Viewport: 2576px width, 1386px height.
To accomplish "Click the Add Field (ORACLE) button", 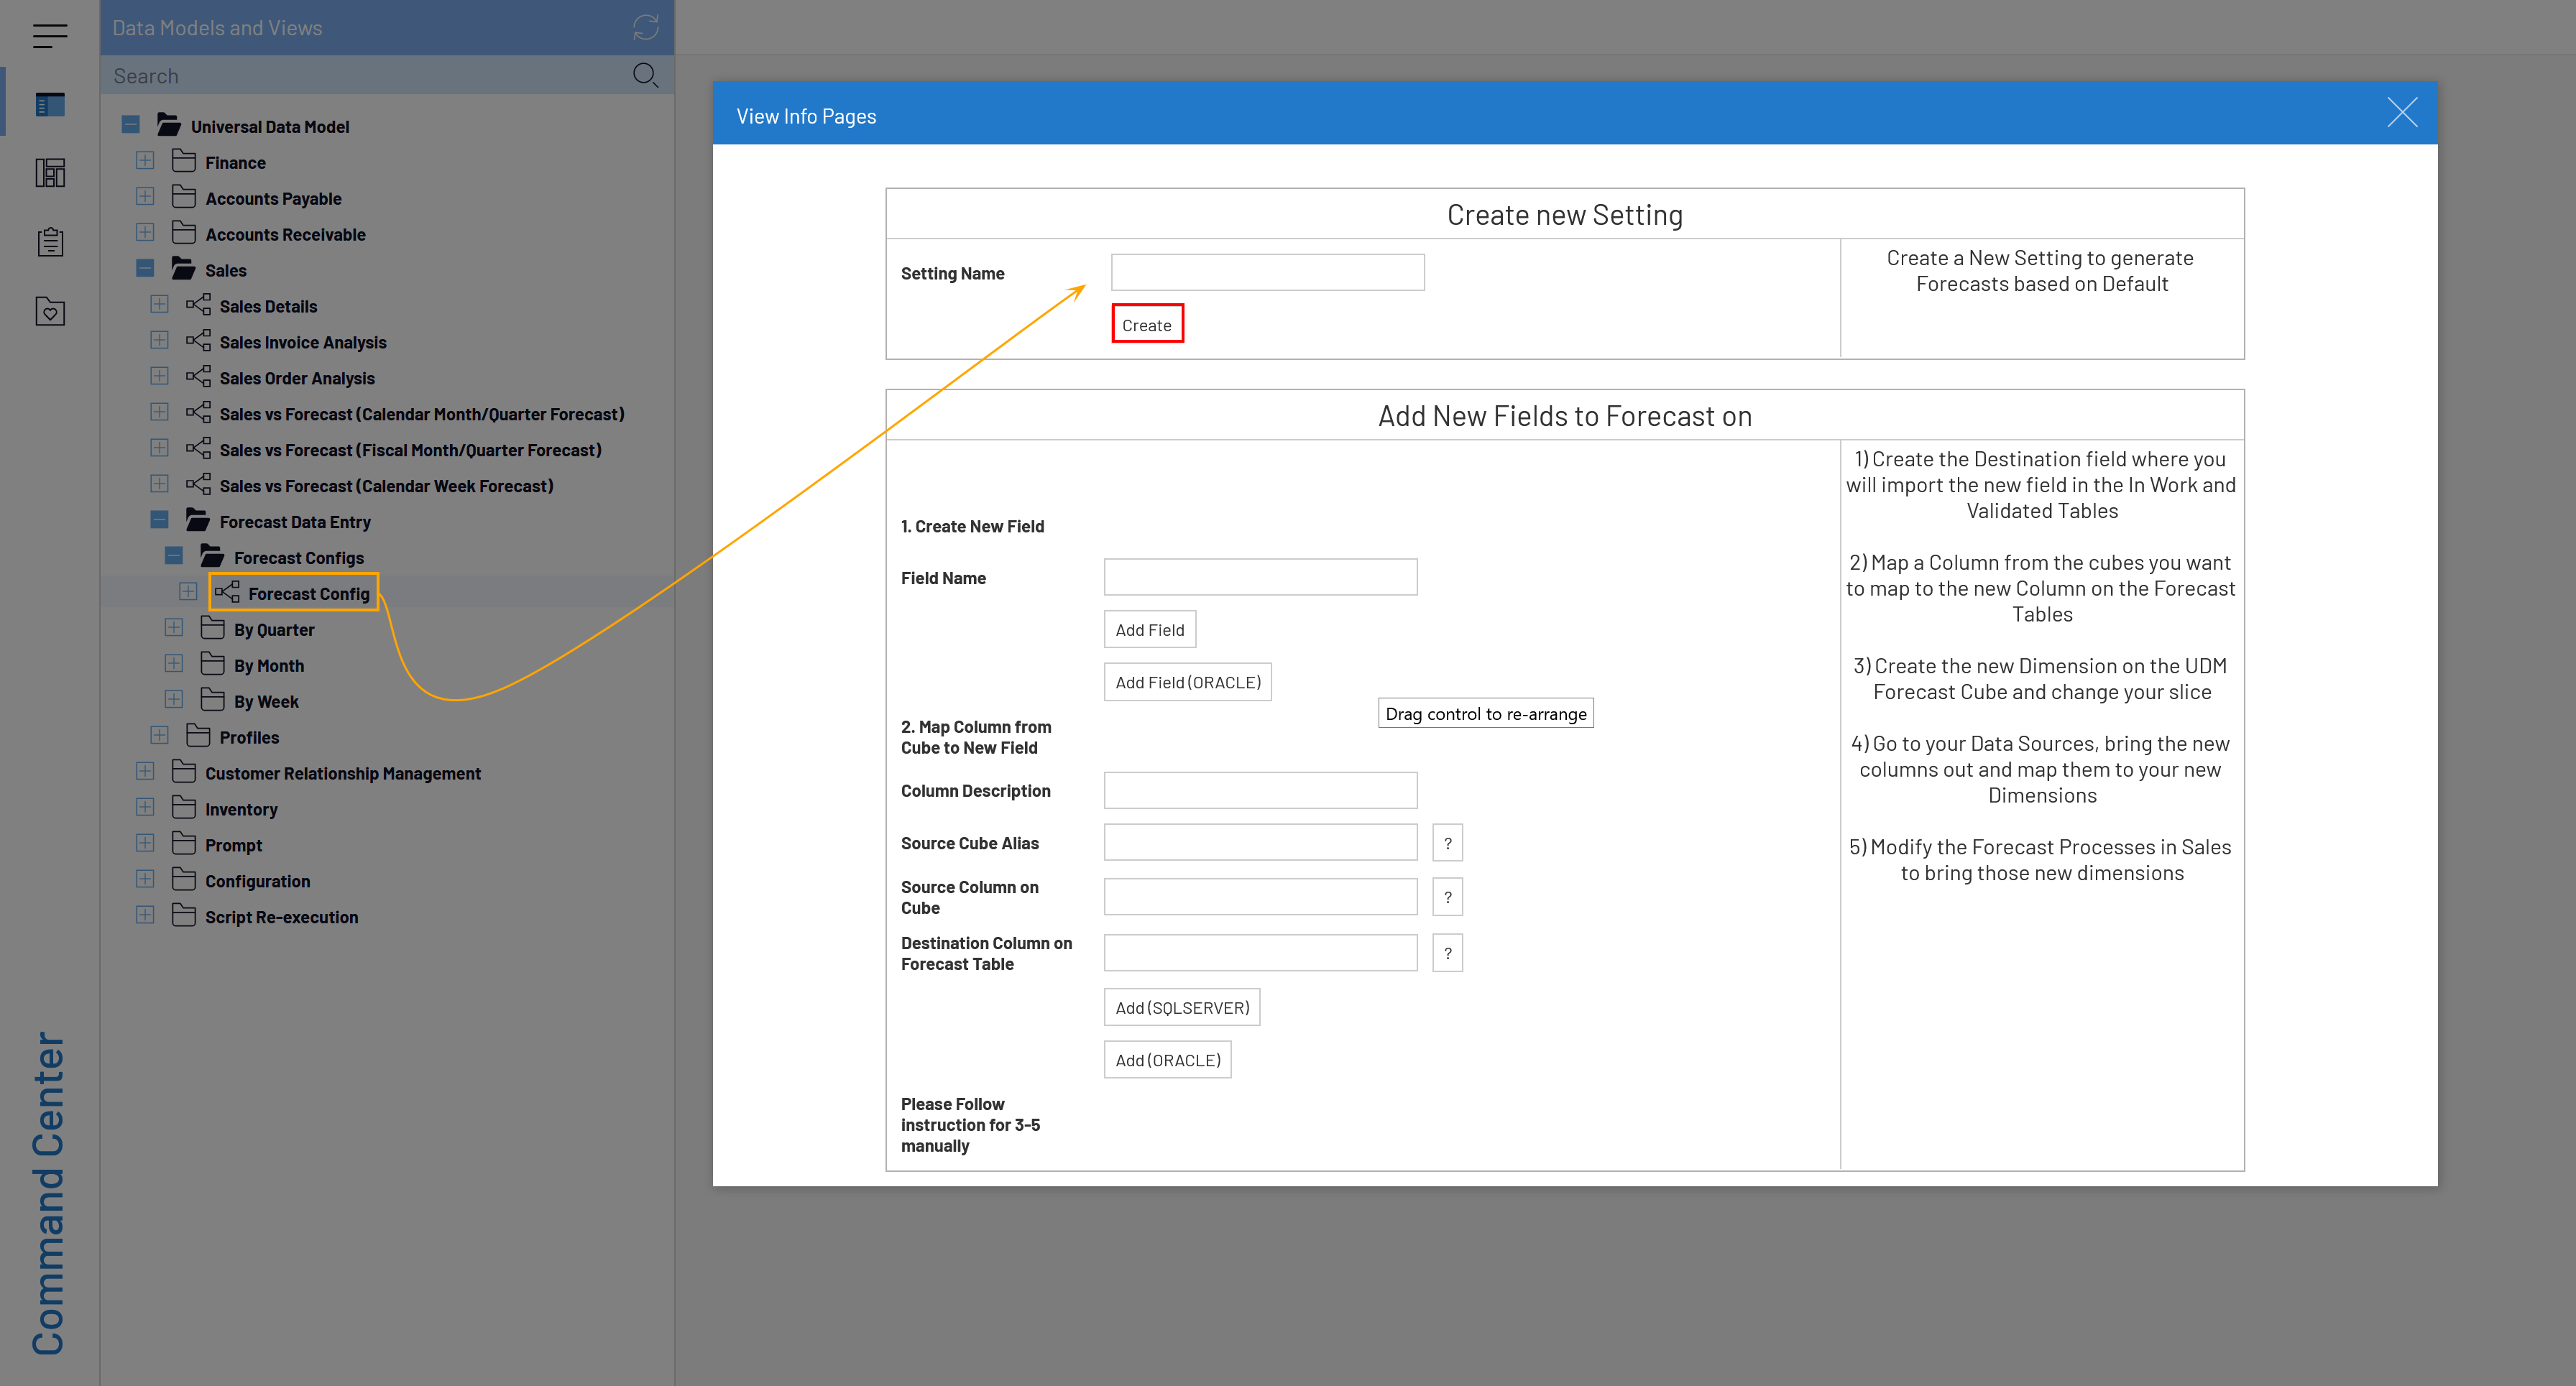I will (1187, 682).
